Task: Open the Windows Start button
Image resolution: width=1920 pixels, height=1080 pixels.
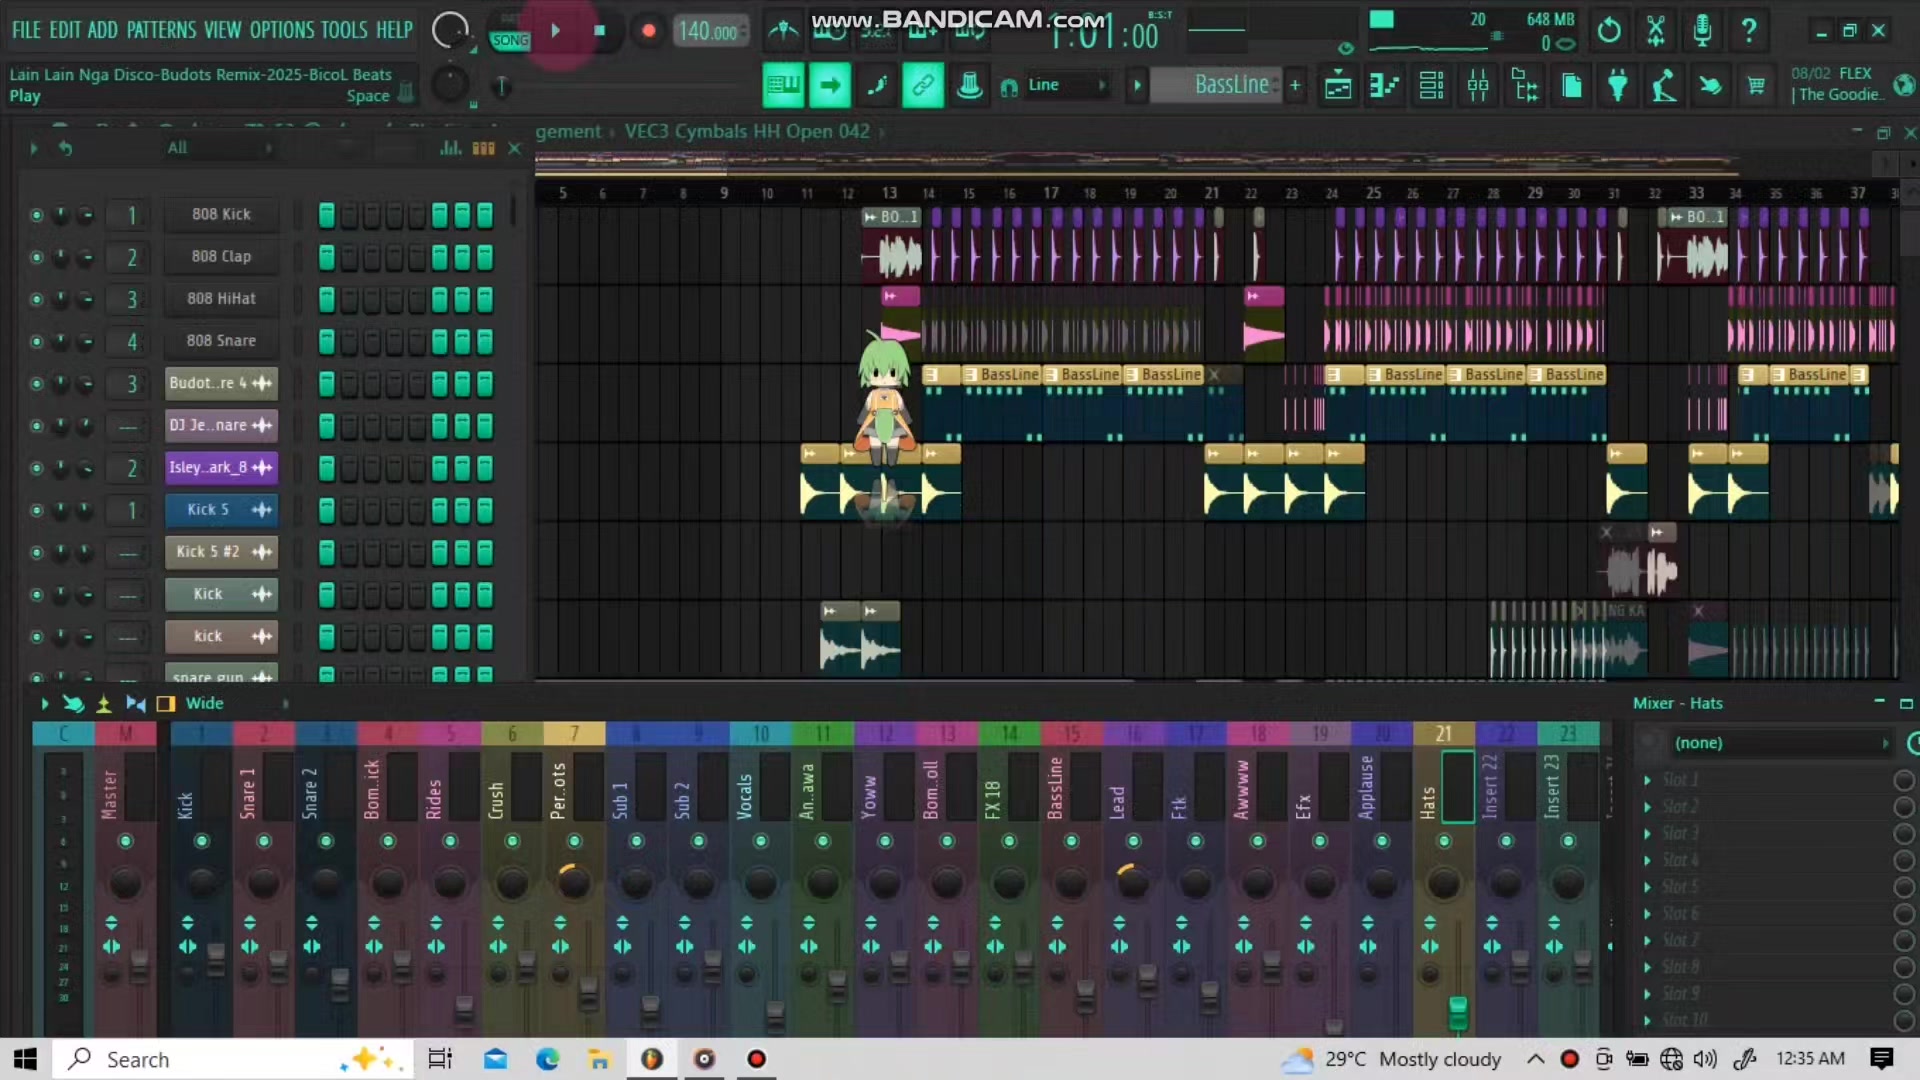Action: point(25,1059)
